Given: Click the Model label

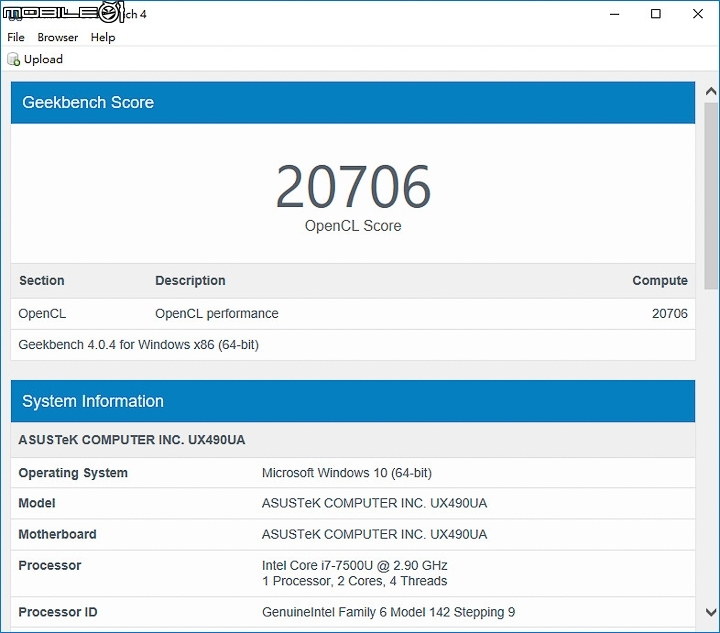Looking at the screenshot, I should pos(37,503).
